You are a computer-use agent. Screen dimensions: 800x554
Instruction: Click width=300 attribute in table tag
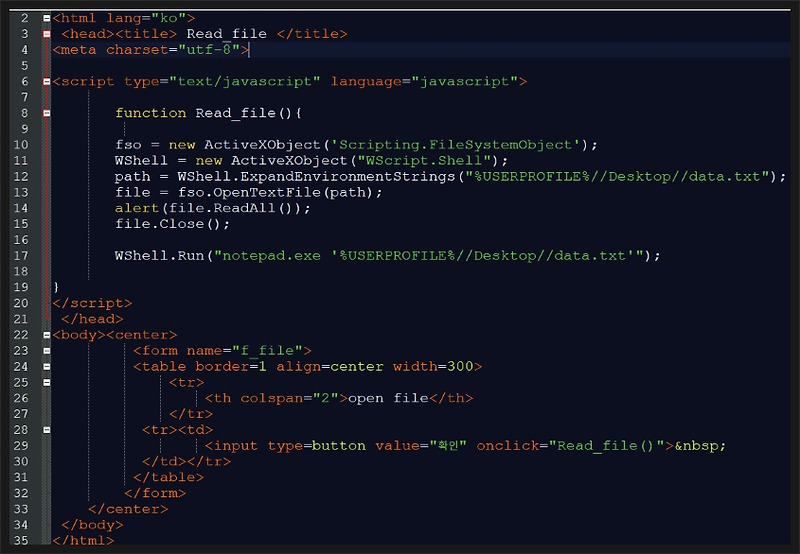(433, 367)
